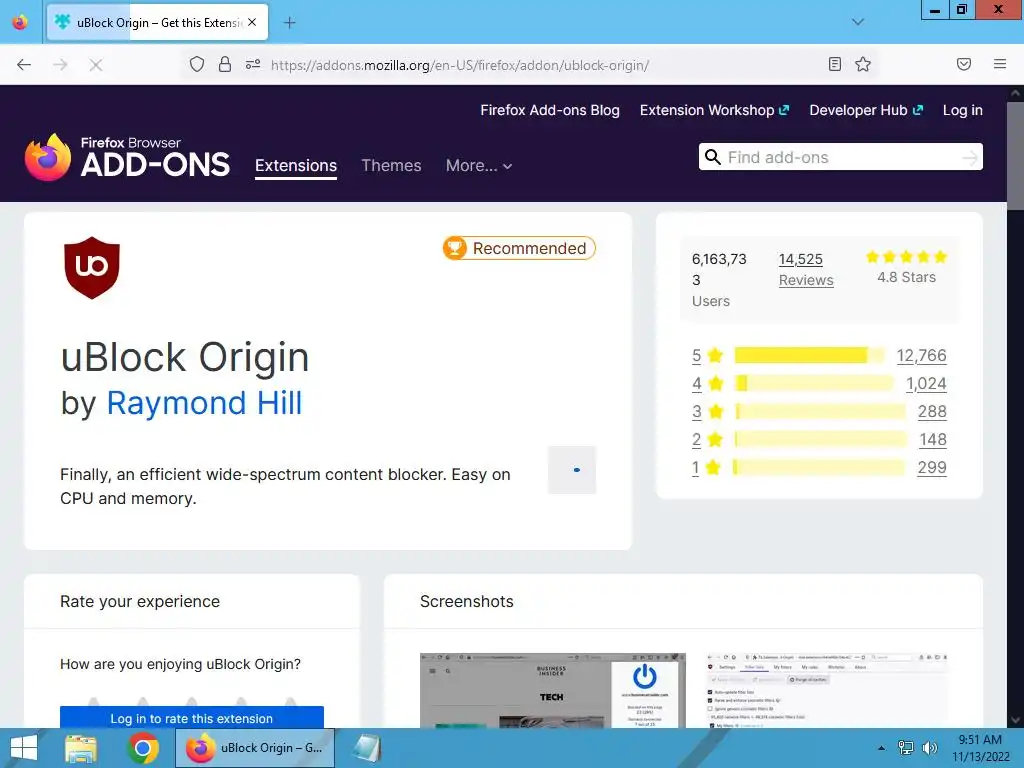This screenshot has height=768, width=1024.
Task: Open site permissions icon in the address bar
Action: coord(253,64)
